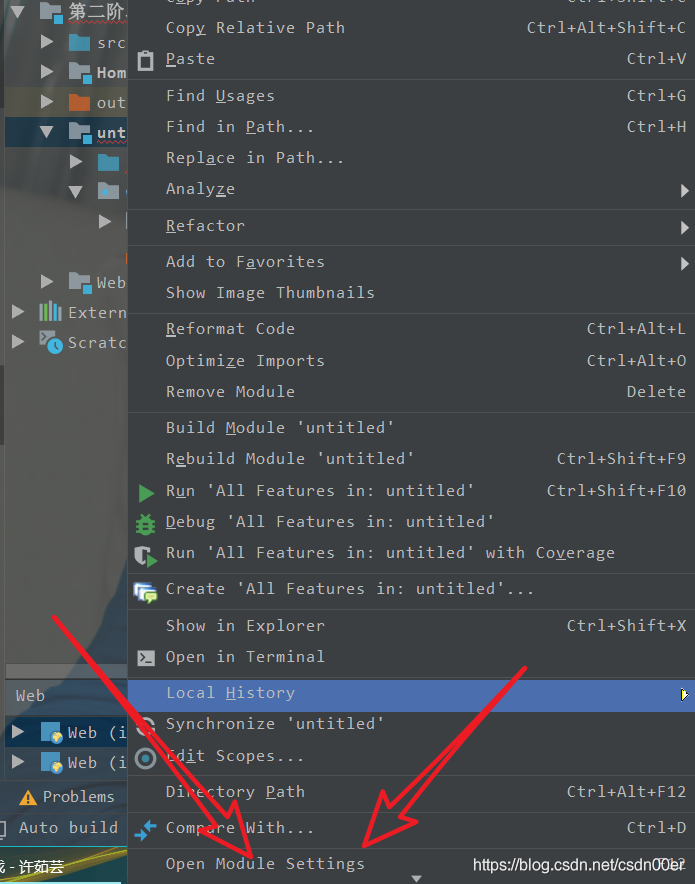Select Show Image Thumbnails
Viewport: 695px width, 884px height.
coord(411,293)
